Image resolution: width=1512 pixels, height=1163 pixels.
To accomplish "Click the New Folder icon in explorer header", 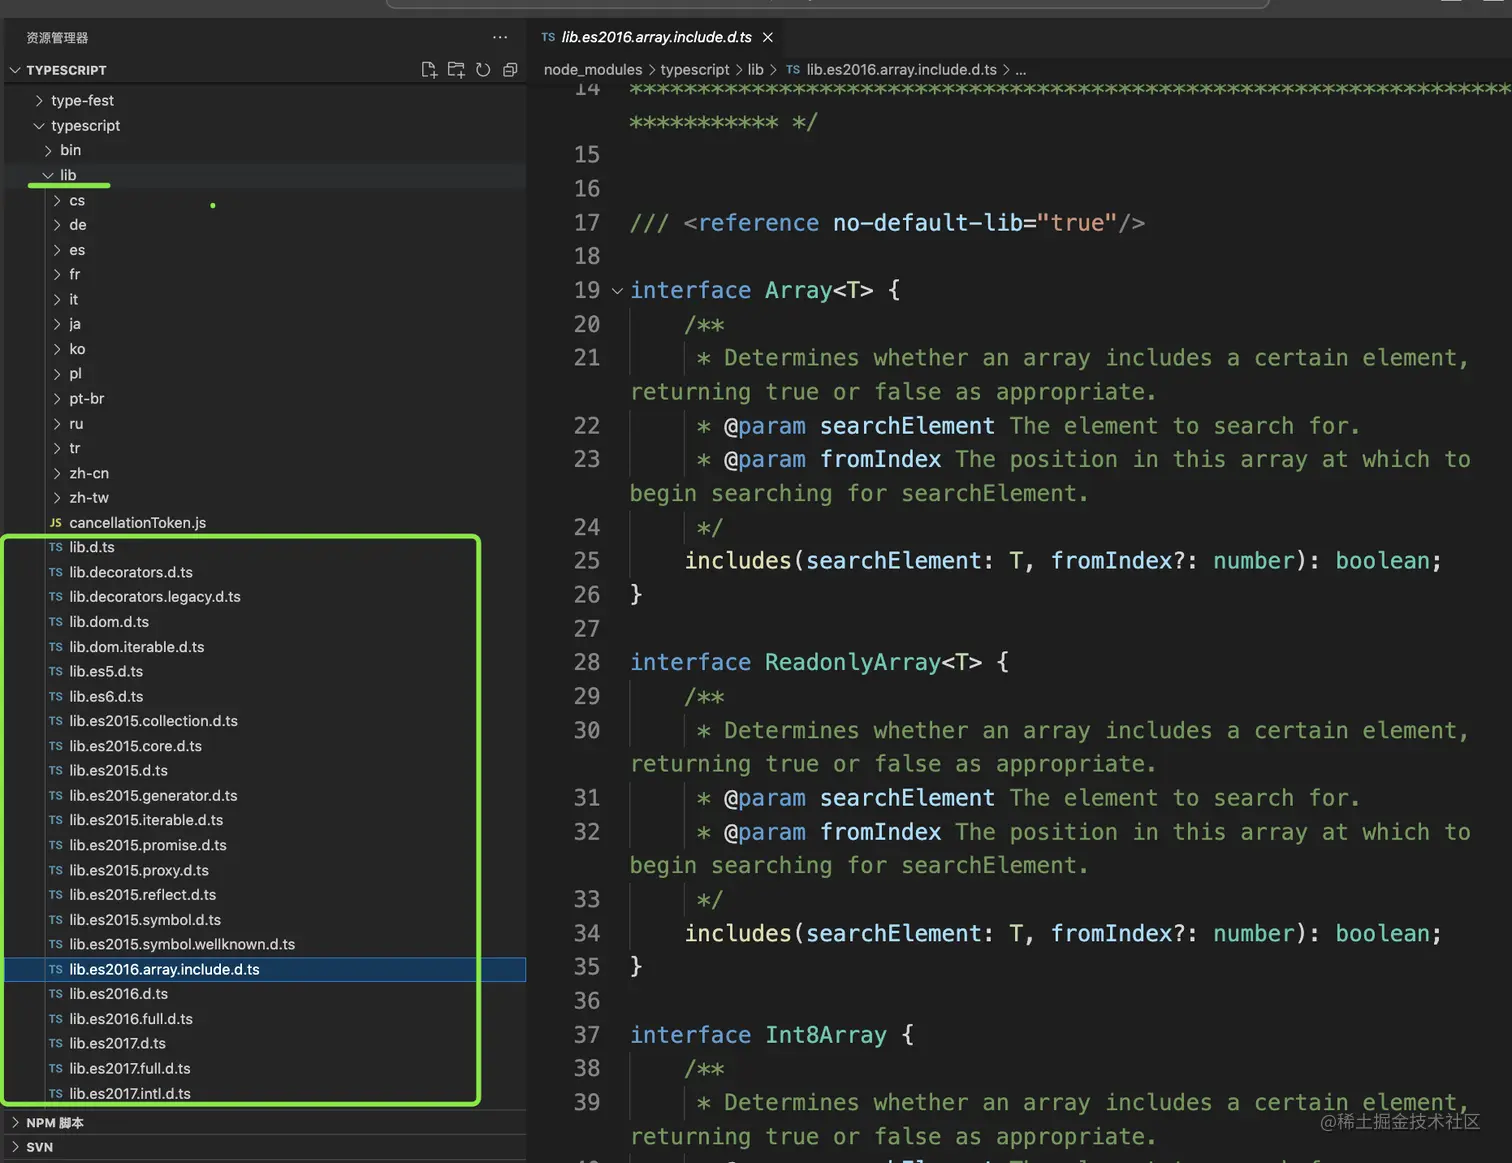I will point(456,70).
